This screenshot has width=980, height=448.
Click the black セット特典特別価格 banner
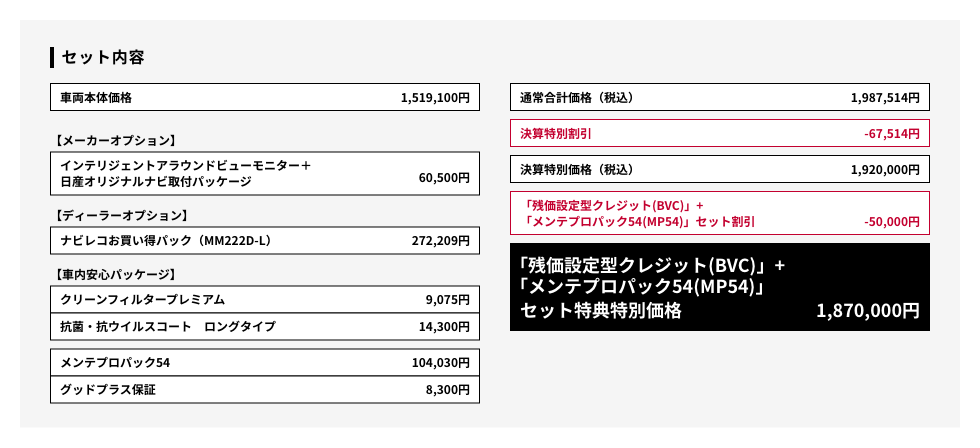720,287
